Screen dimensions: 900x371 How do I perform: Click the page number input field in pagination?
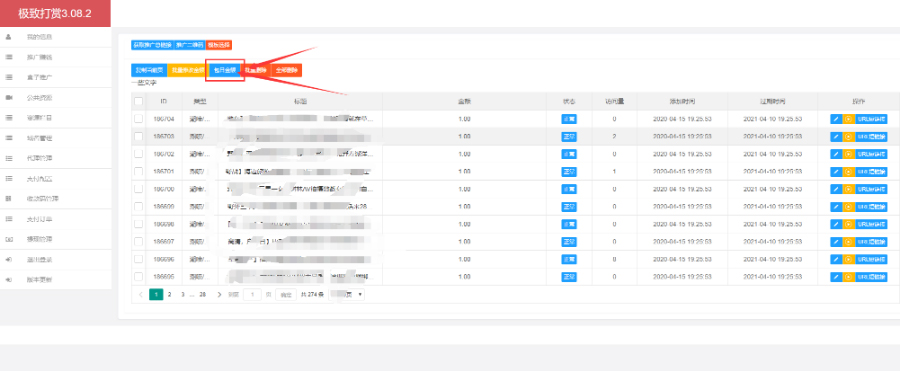click(252, 294)
